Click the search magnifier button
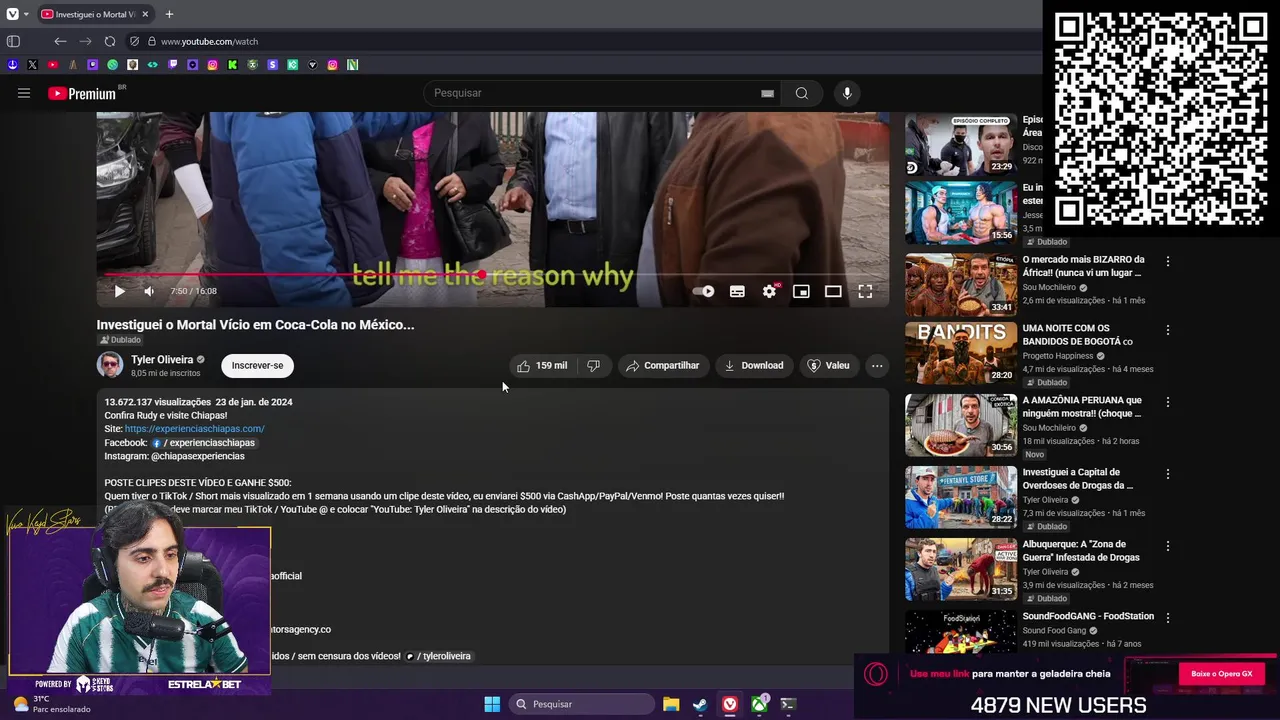The image size is (1280, 720). [x=802, y=93]
